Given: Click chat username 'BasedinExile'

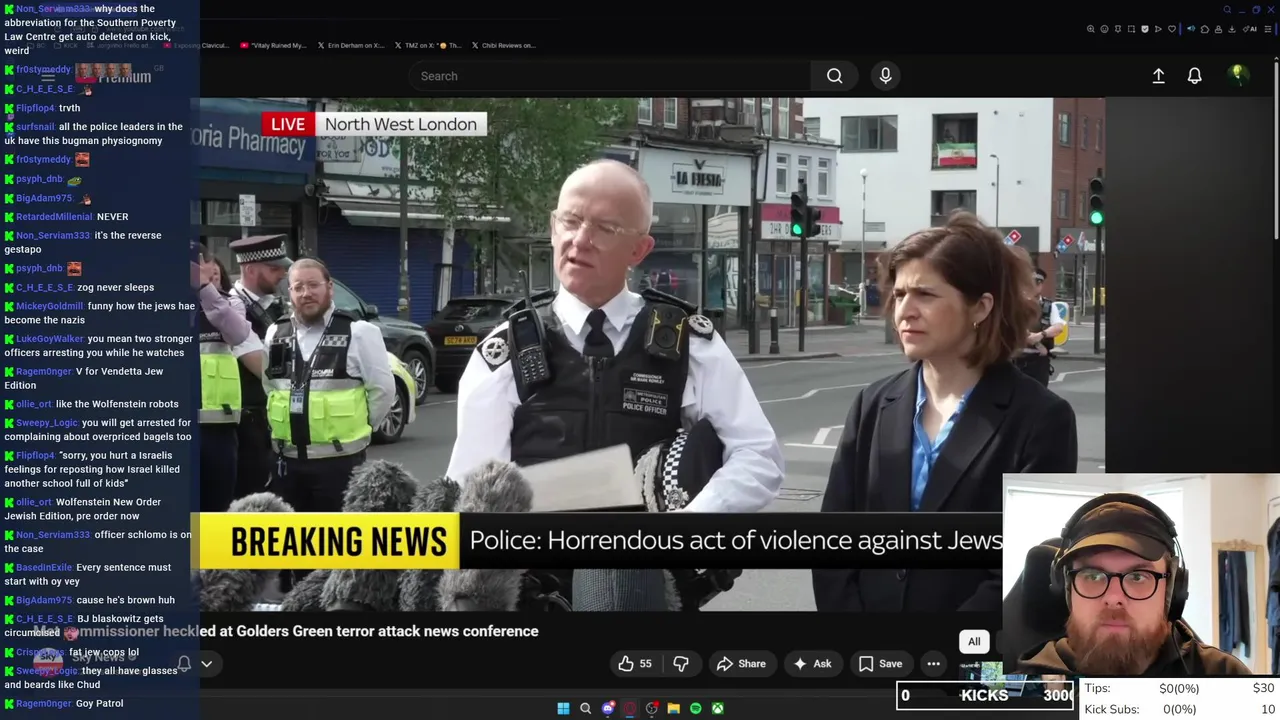Looking at the screenshot, I should pos(44,568).
